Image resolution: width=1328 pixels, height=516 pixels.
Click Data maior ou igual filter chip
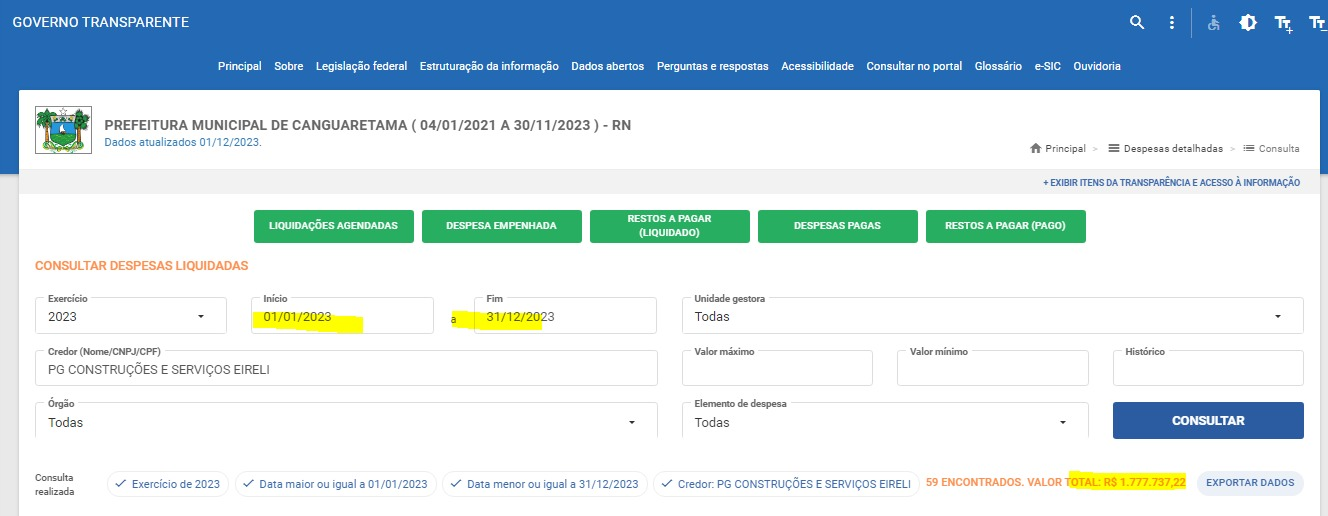click(x=335, y=484)
